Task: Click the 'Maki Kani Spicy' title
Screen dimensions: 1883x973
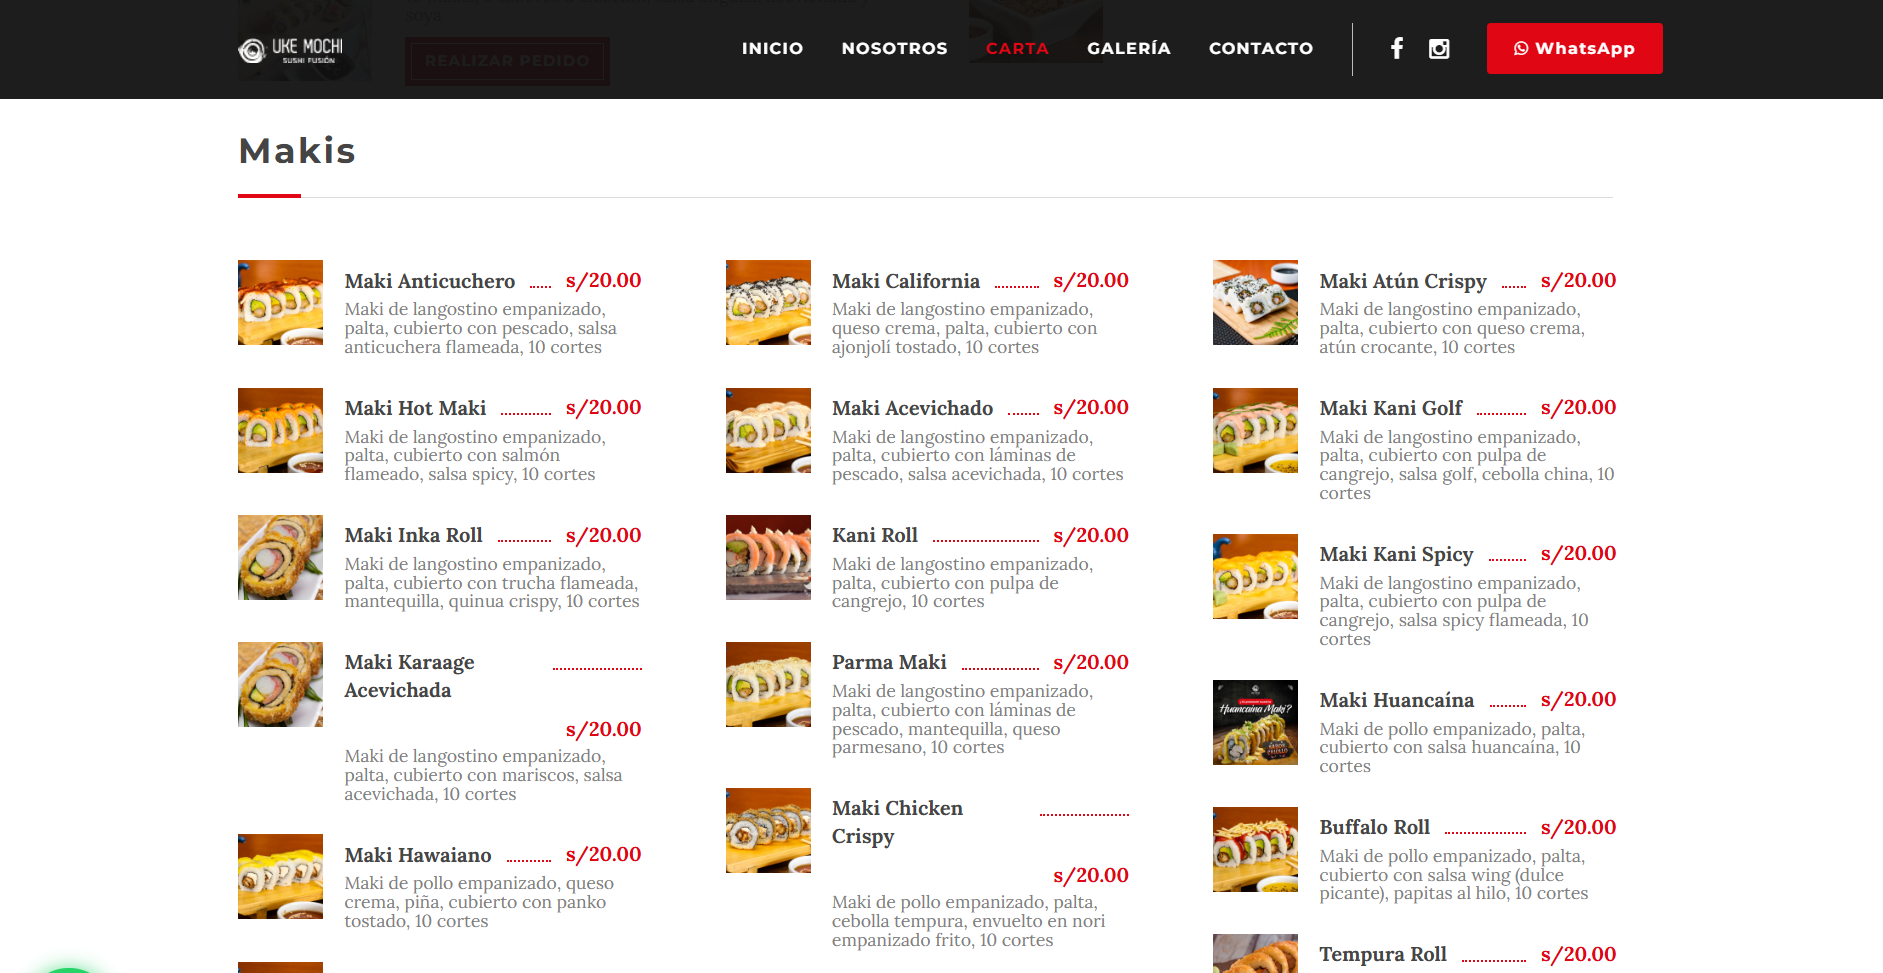Action: [x=1396, y=554]
